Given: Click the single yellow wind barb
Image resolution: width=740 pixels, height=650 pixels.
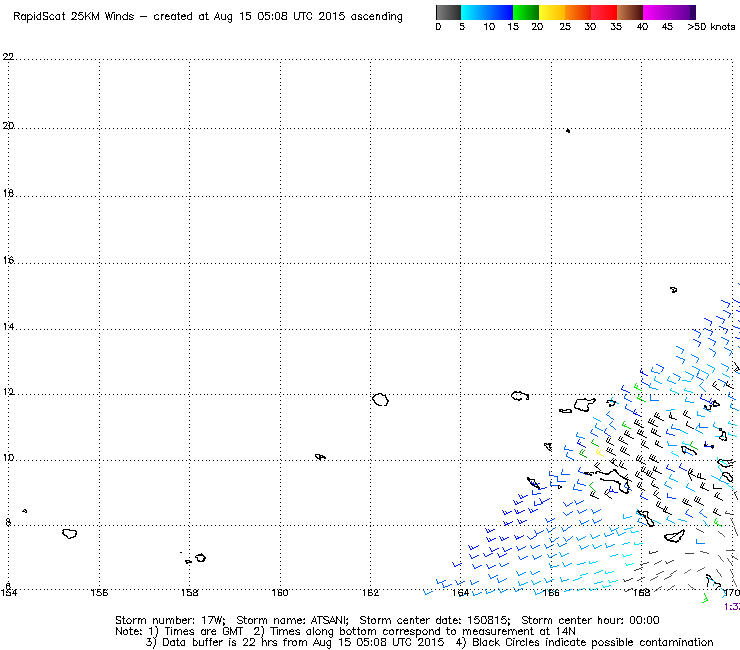Looking at the screenshot, I should [599, 453].
